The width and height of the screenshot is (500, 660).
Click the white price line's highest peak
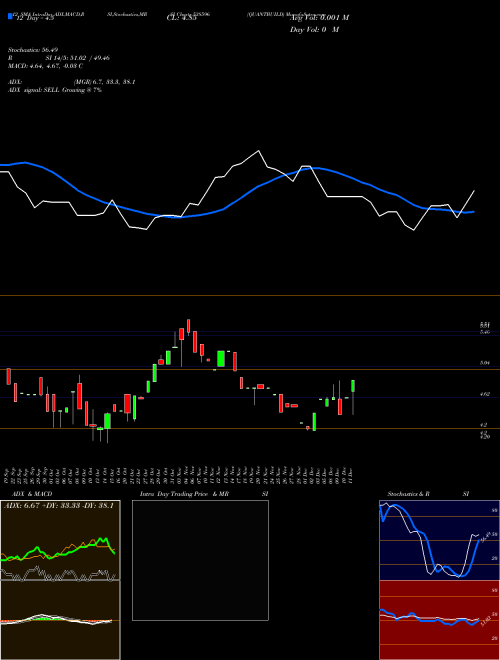coord(258,151)
